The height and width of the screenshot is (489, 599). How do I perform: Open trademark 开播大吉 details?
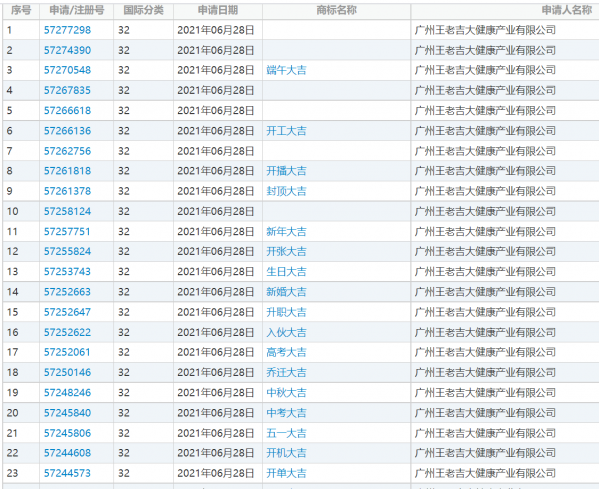286,171
